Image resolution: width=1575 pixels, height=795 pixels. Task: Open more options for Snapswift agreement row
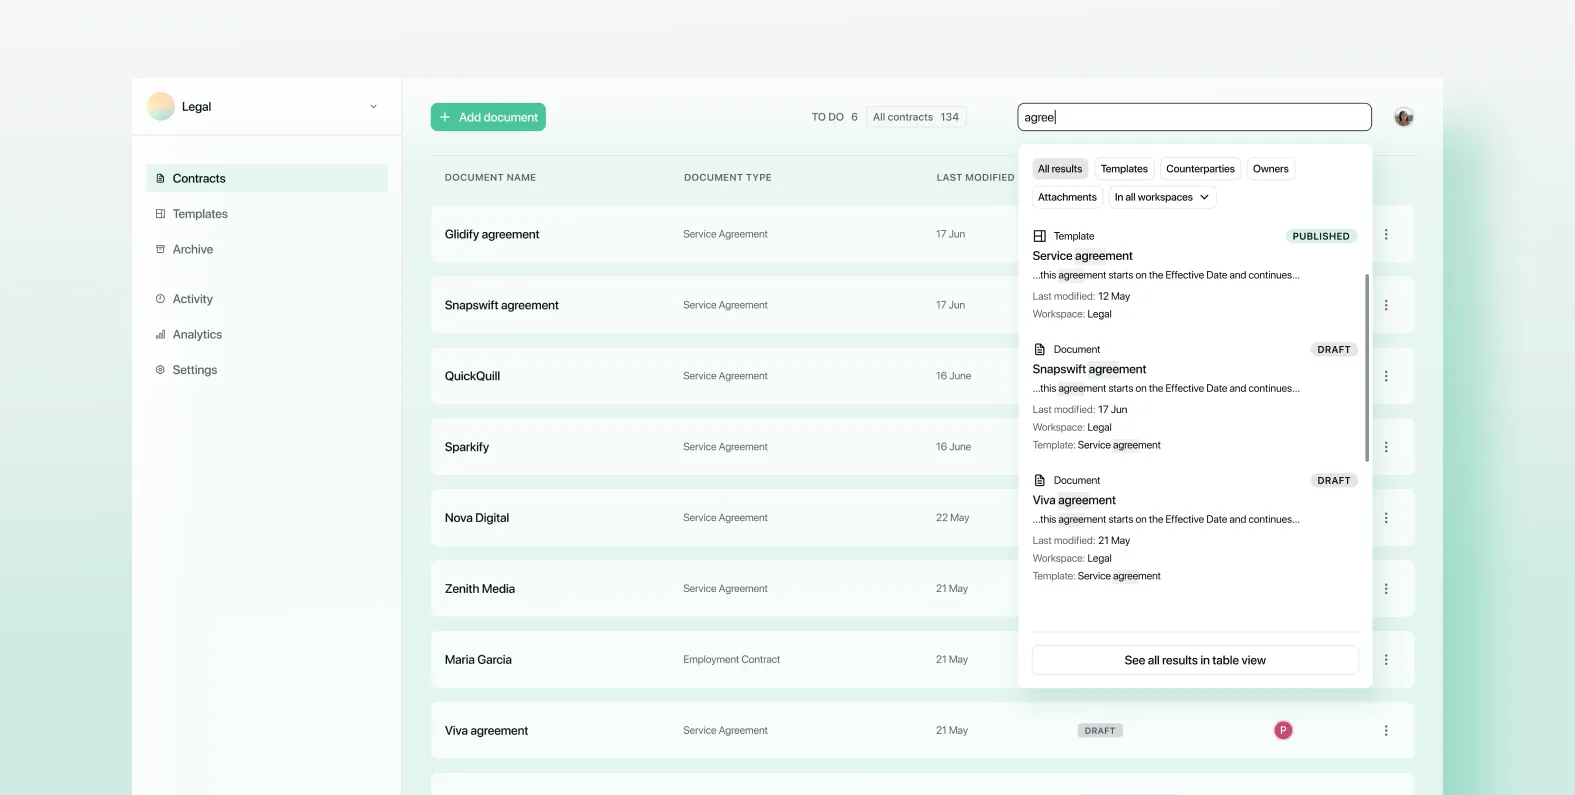tap(1386, 305)
